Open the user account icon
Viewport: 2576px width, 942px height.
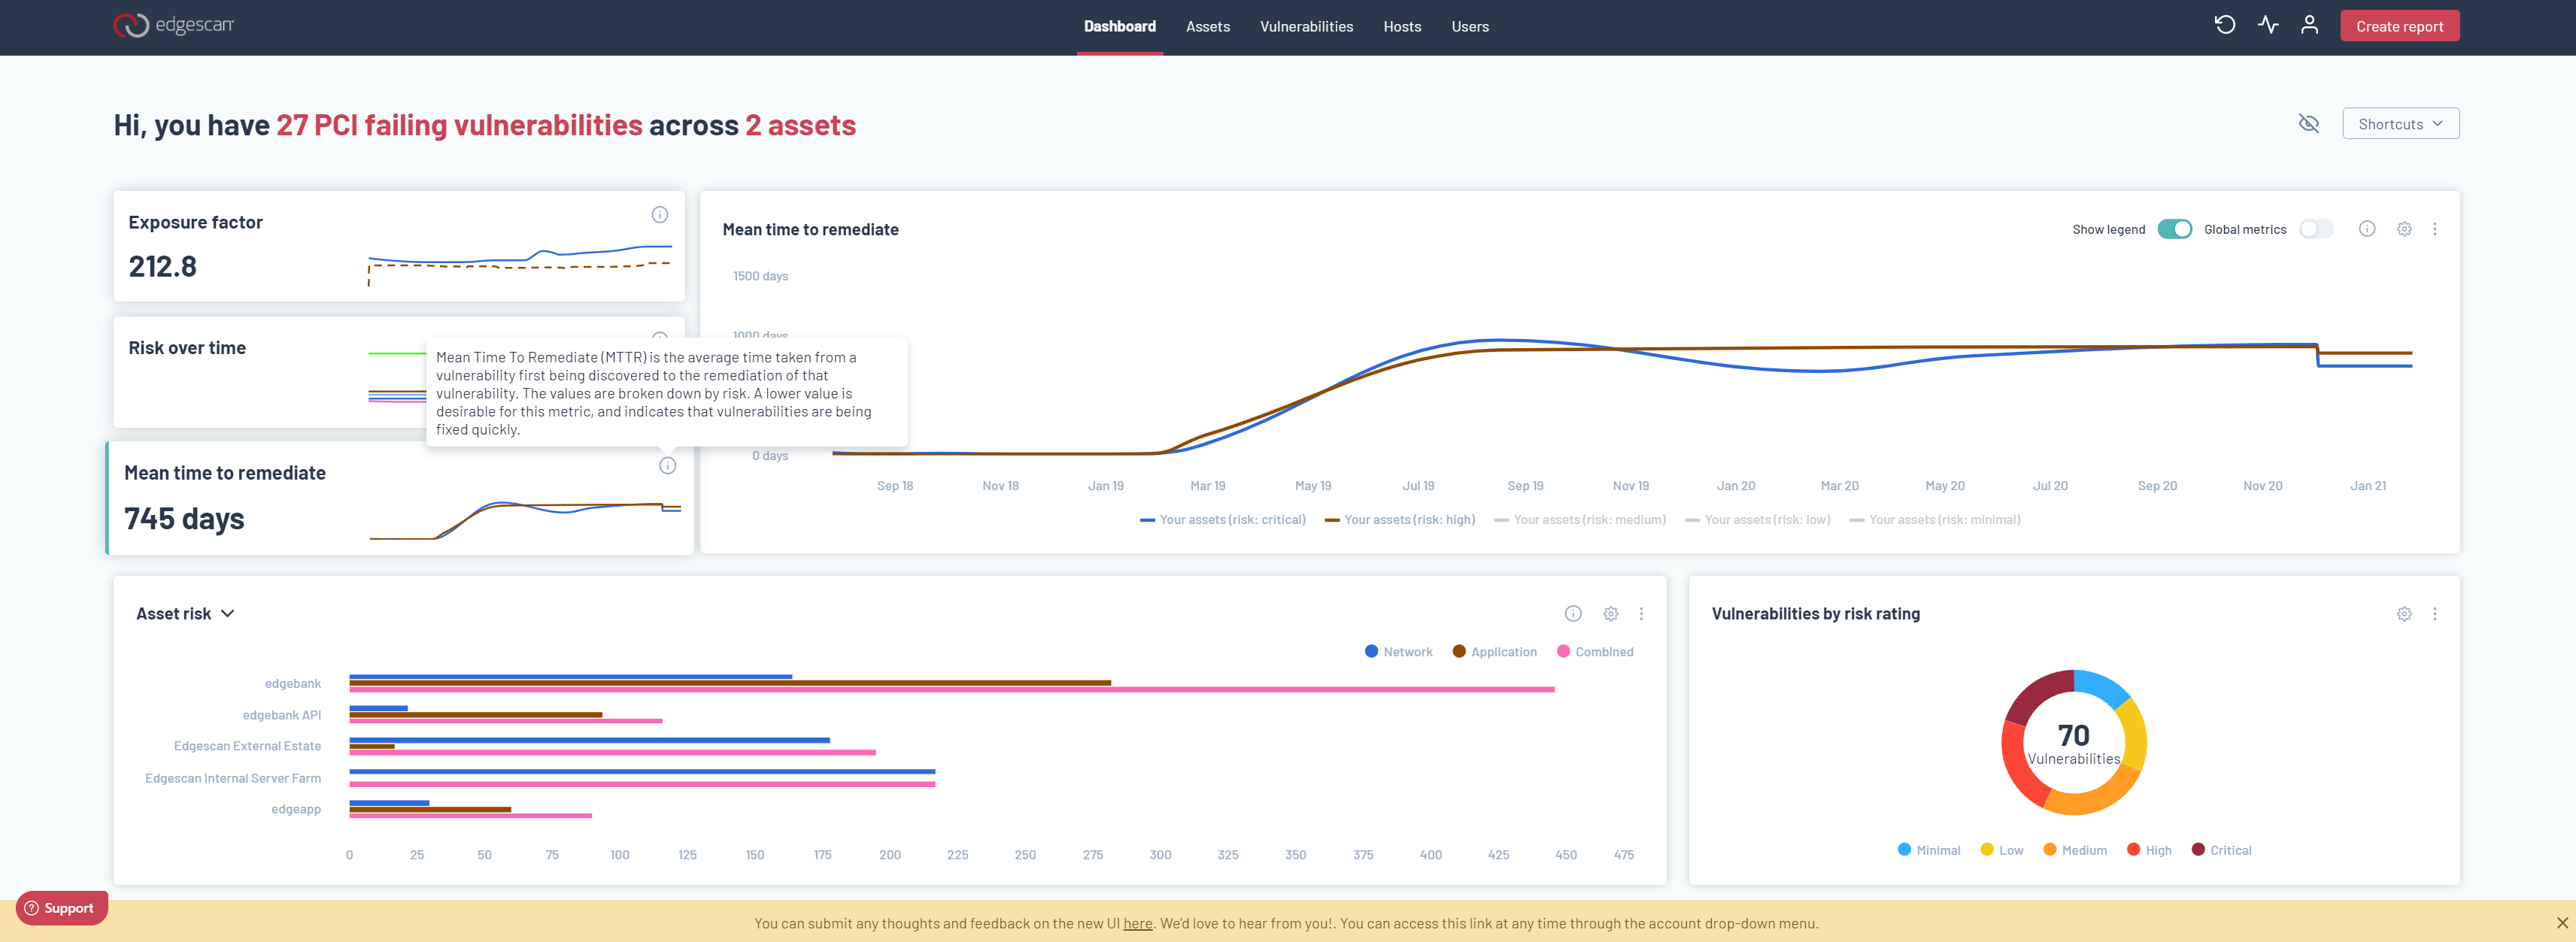2309,26
